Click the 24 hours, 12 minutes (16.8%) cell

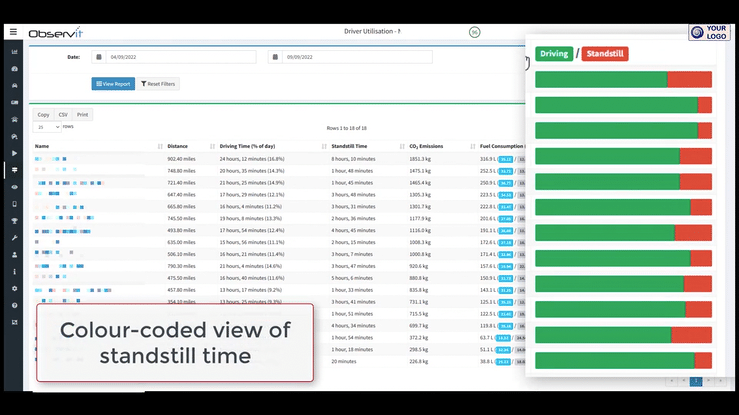pos(252,159)
